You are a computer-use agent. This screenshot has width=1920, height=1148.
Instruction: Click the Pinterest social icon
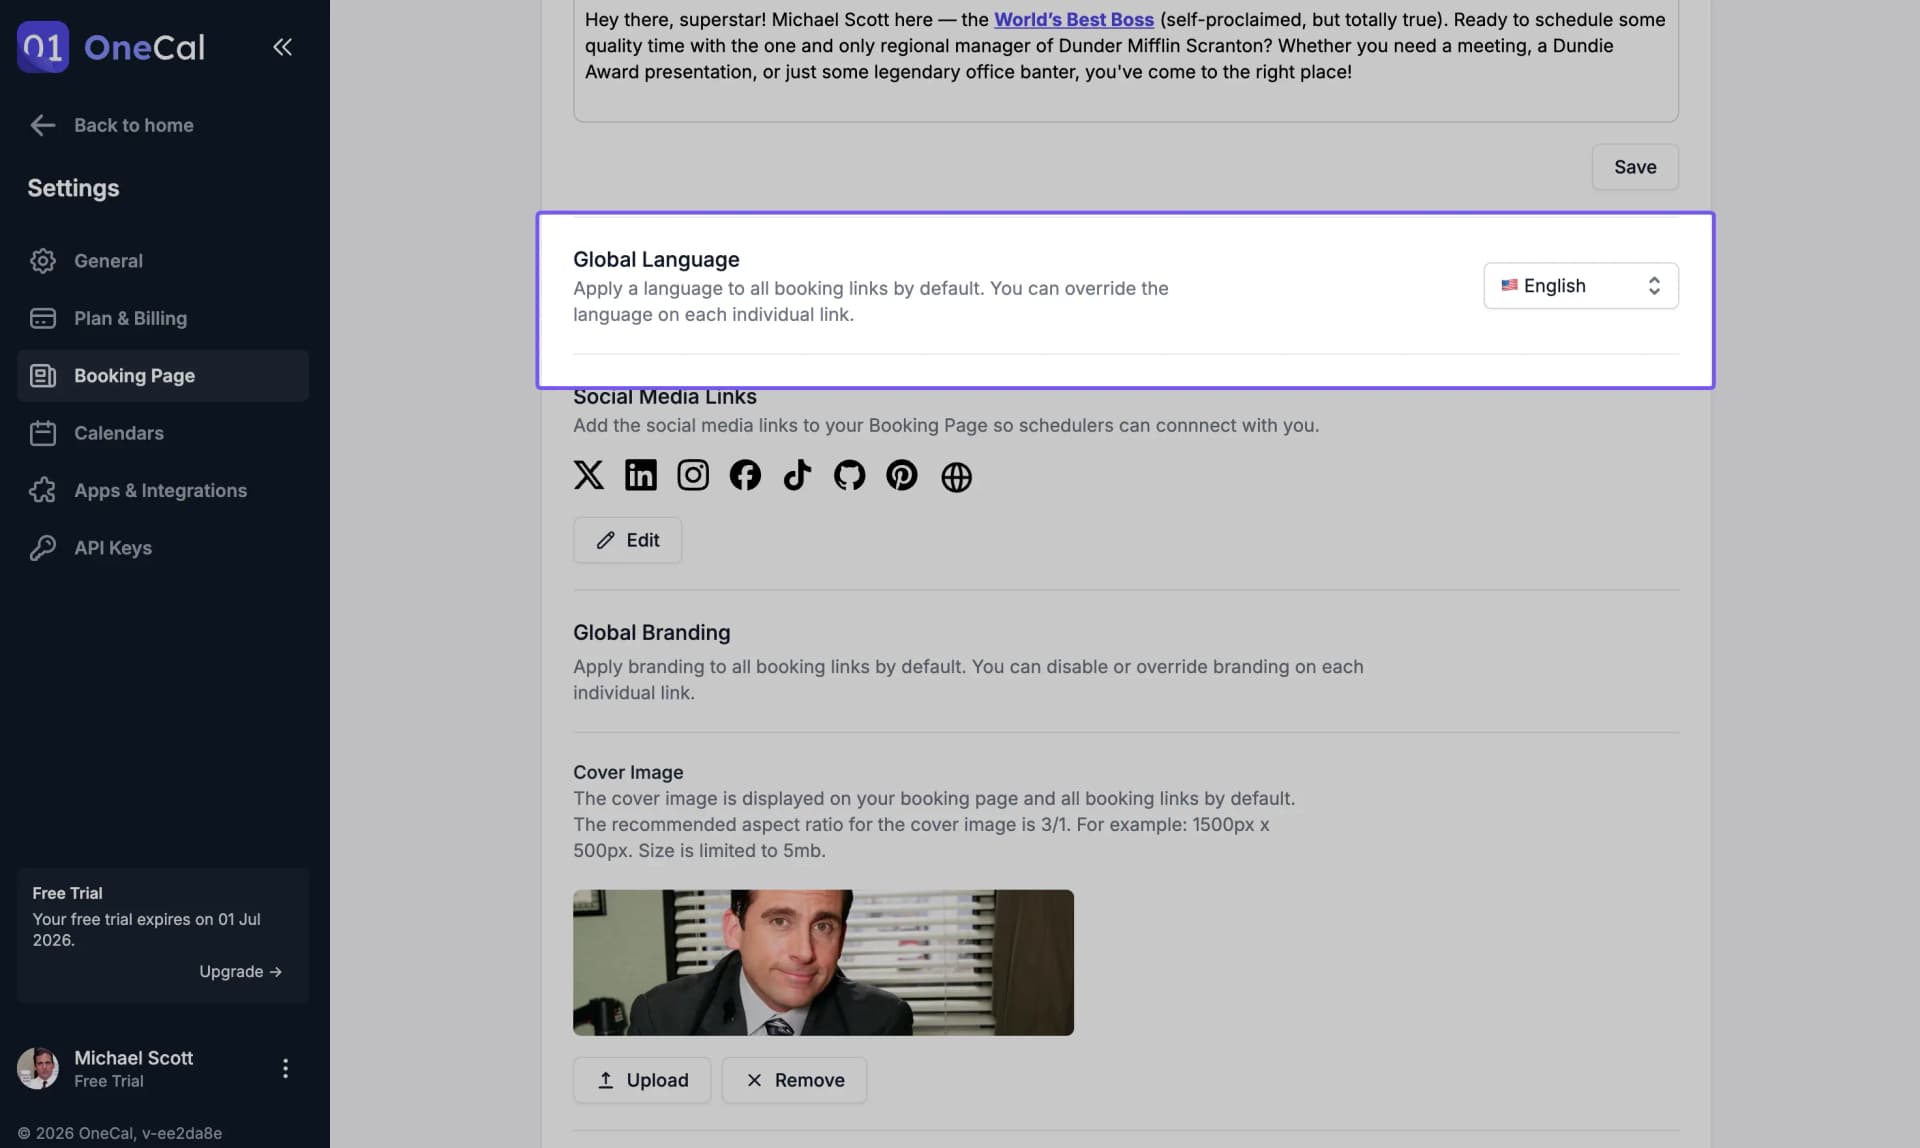point(901,475)
